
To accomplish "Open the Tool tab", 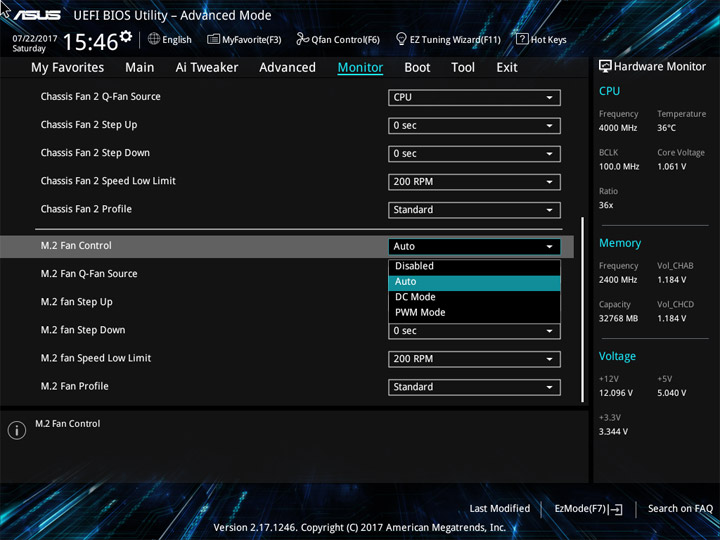I will 463,68.
